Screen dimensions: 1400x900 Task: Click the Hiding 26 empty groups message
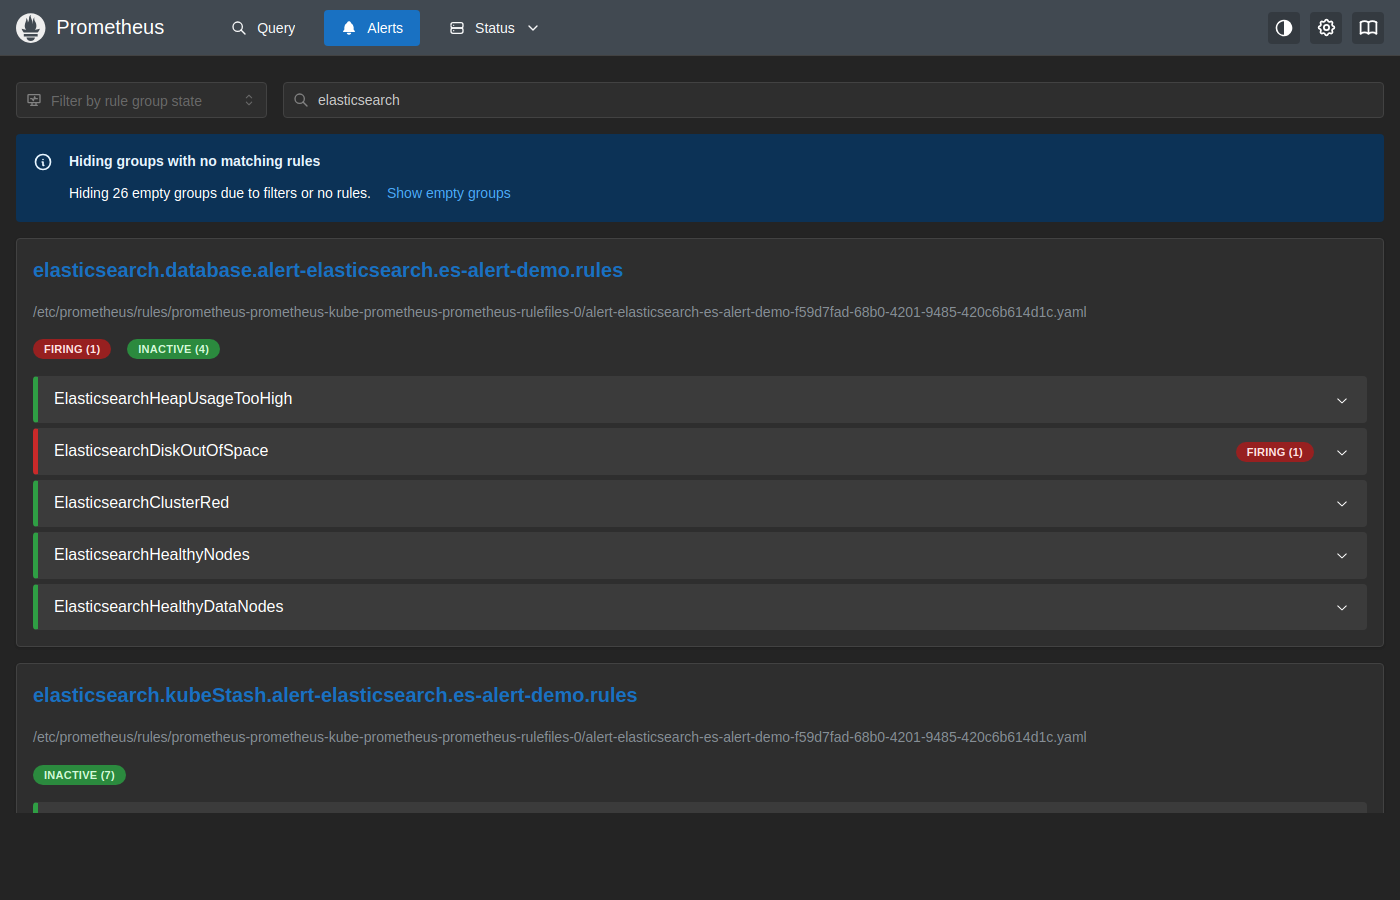220,193
